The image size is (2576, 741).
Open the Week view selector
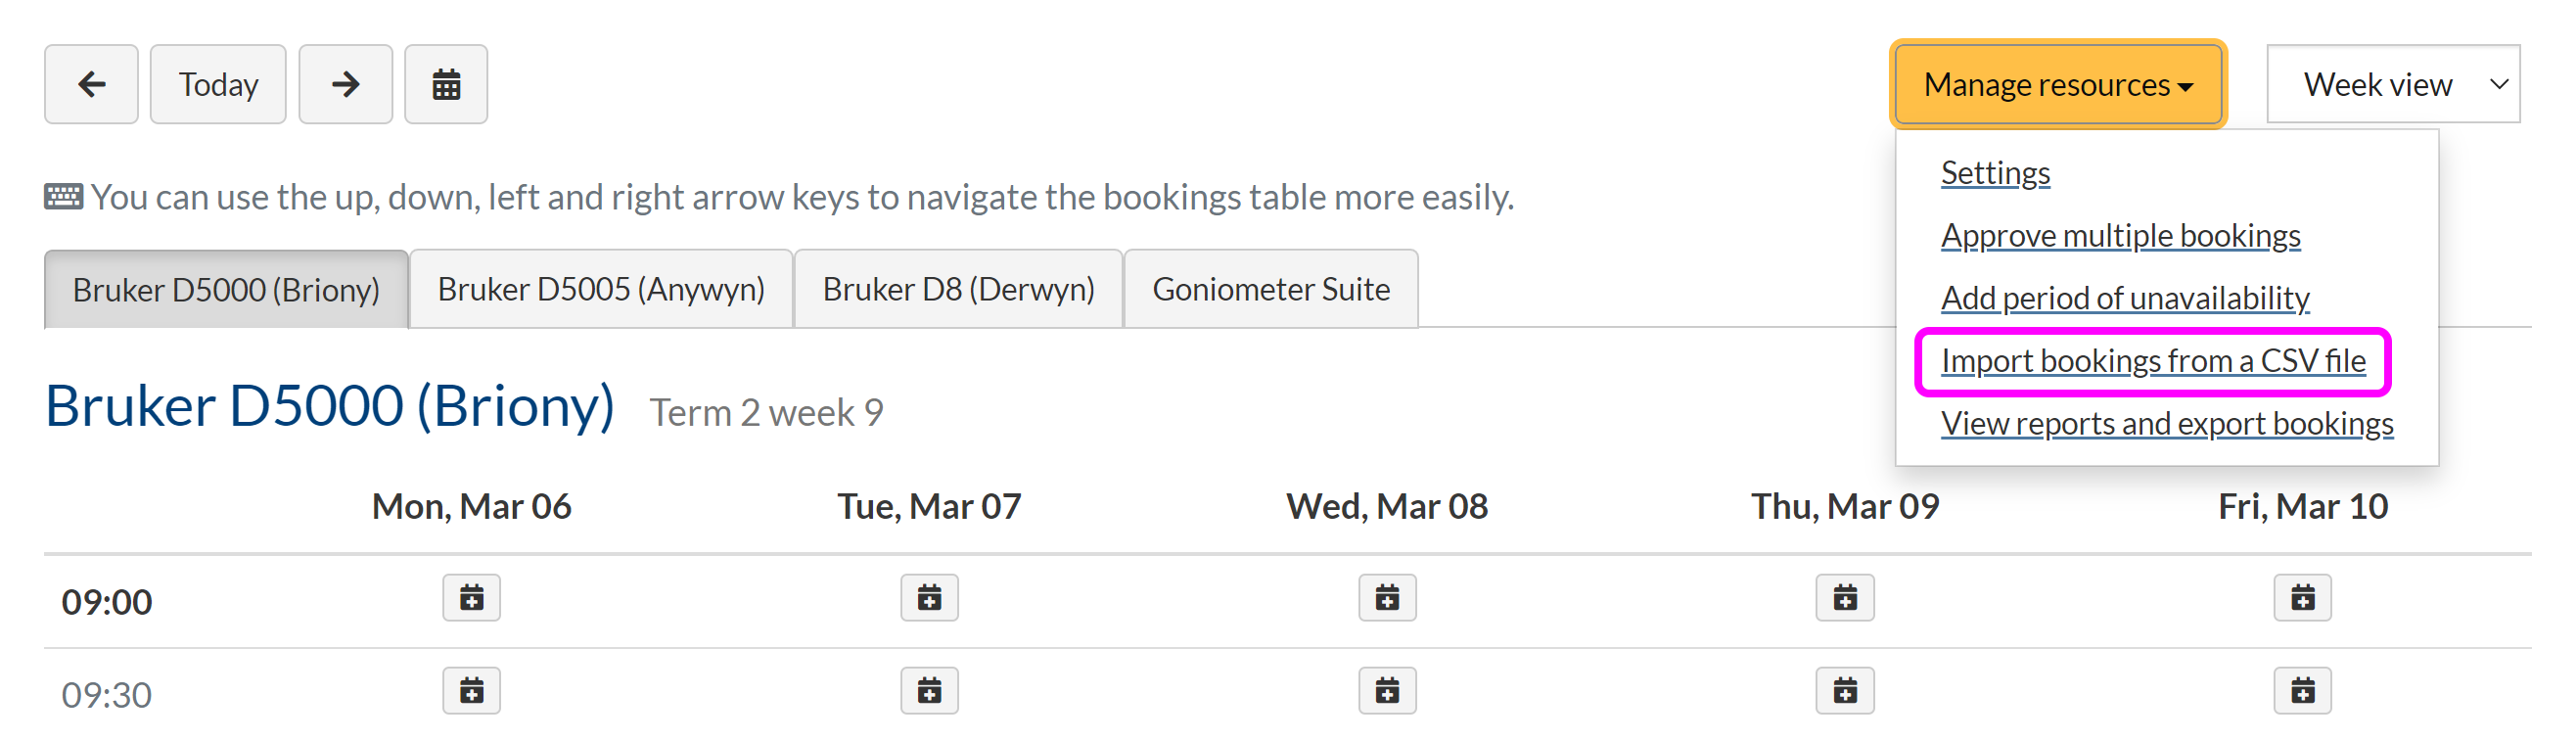tap(2392, 84)
